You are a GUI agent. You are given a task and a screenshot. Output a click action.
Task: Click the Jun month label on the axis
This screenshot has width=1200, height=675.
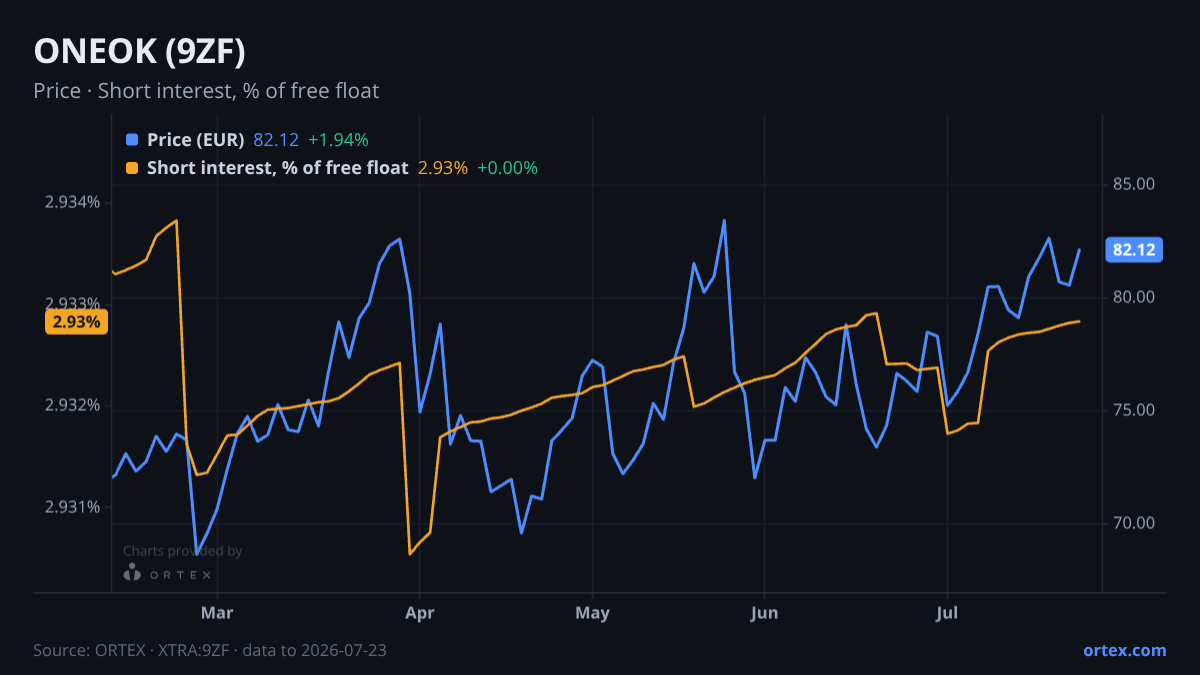764,611
